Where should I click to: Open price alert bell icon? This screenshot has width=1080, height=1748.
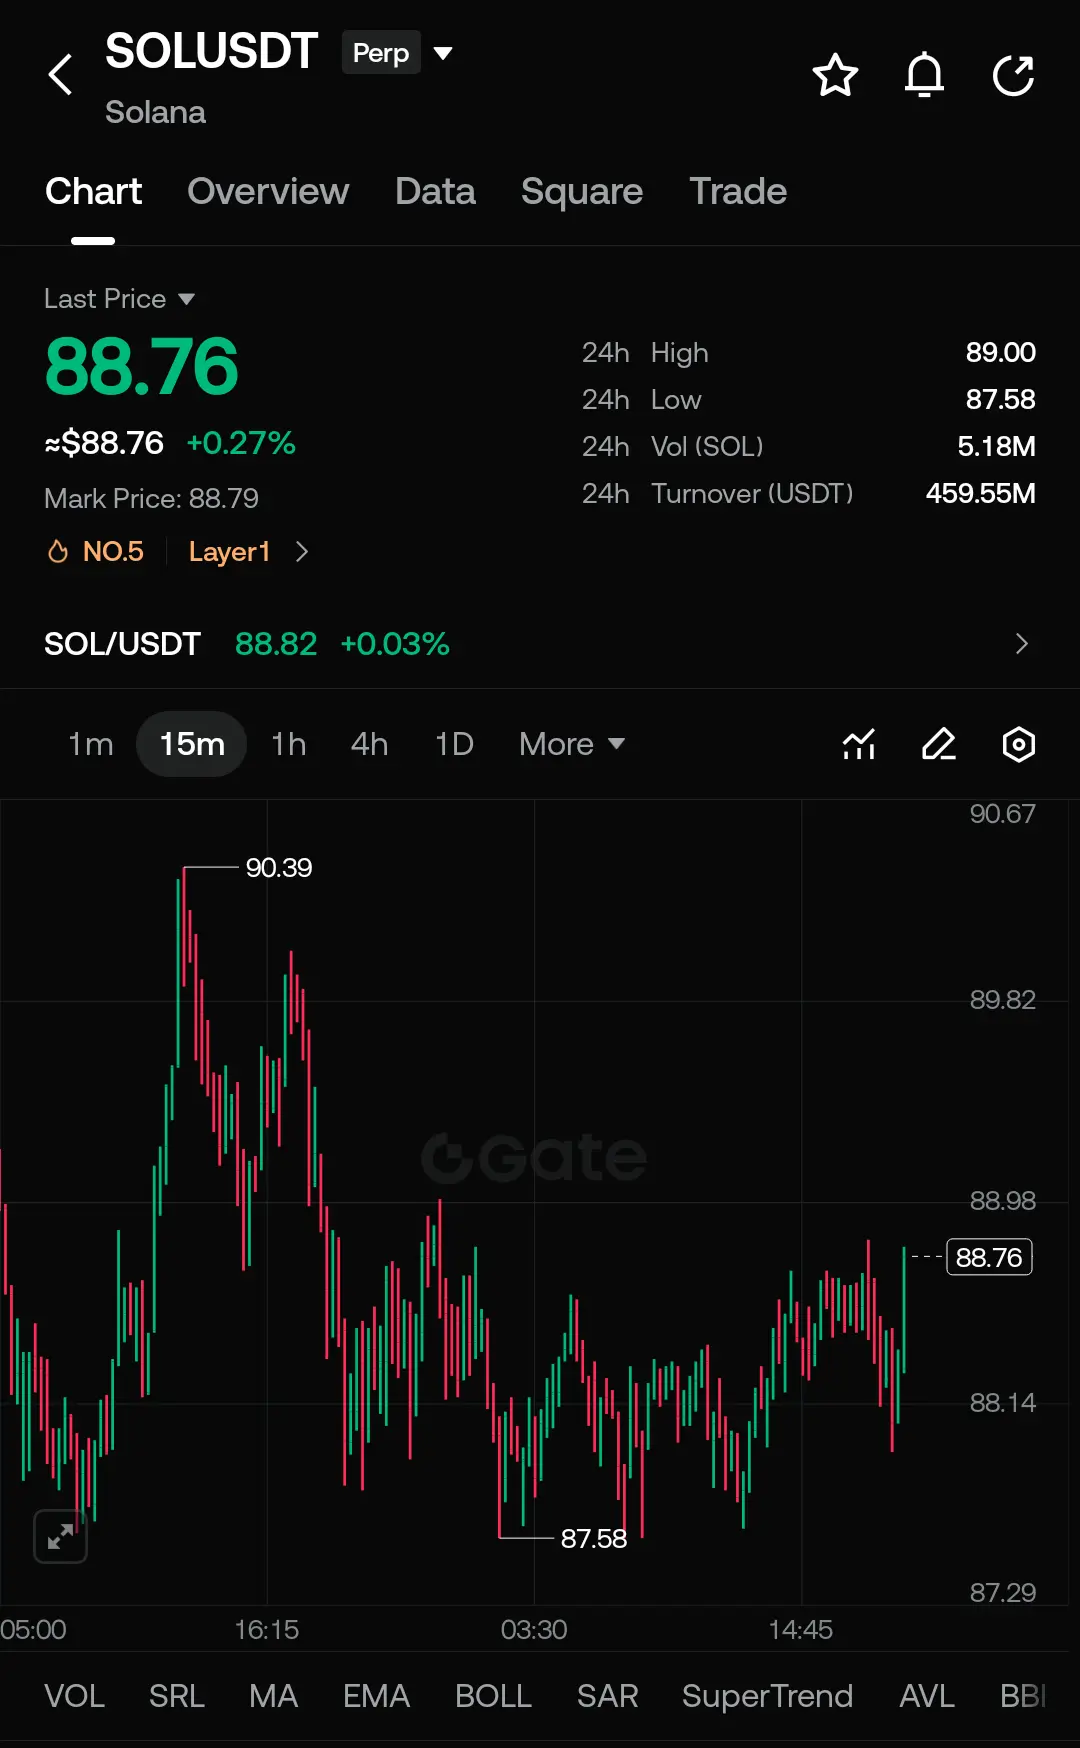pos(924,75)
